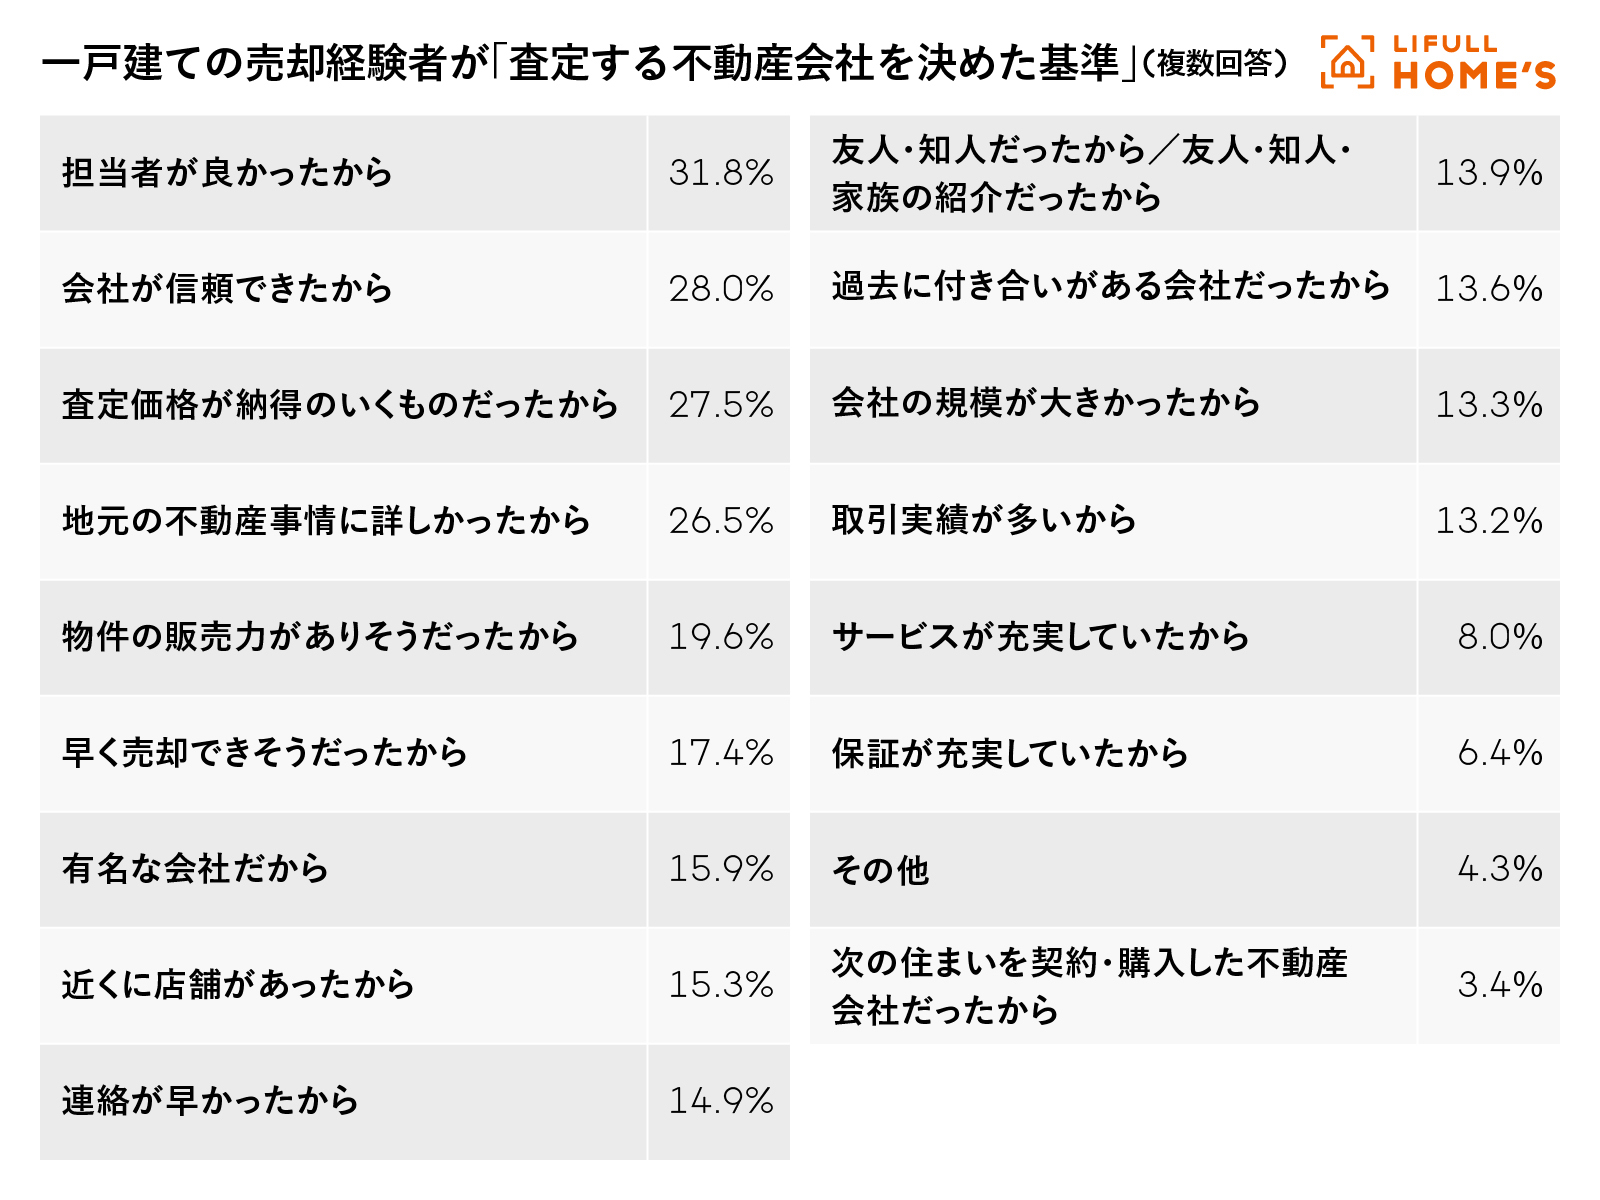This screenshot has width=1600, height=1200.
Task: Click the 有名な会社だから row label
Action: (x=195, y=869)
